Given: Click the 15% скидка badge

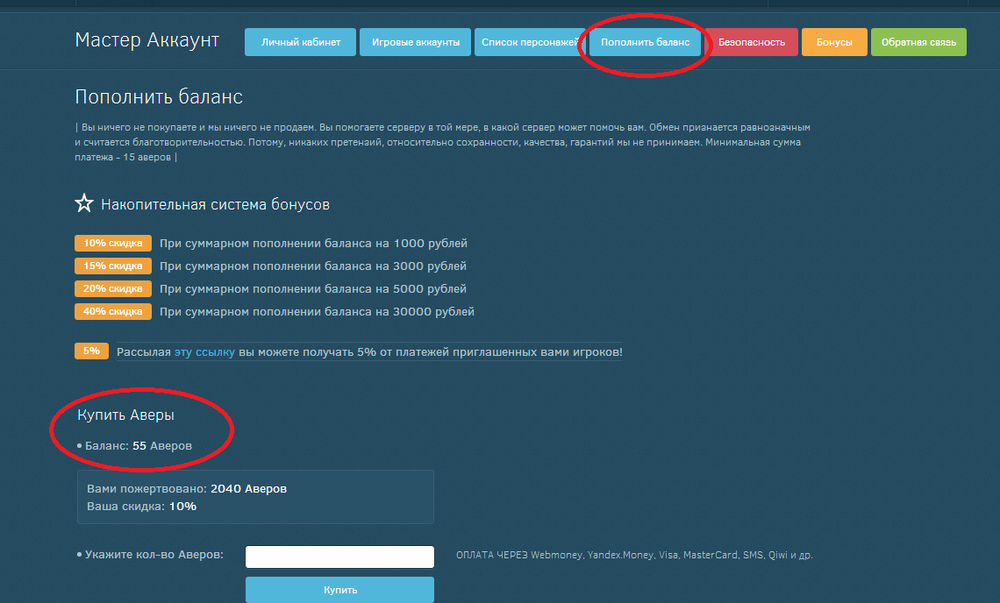Looking at the screenshot, I should [x=112, y=266].
